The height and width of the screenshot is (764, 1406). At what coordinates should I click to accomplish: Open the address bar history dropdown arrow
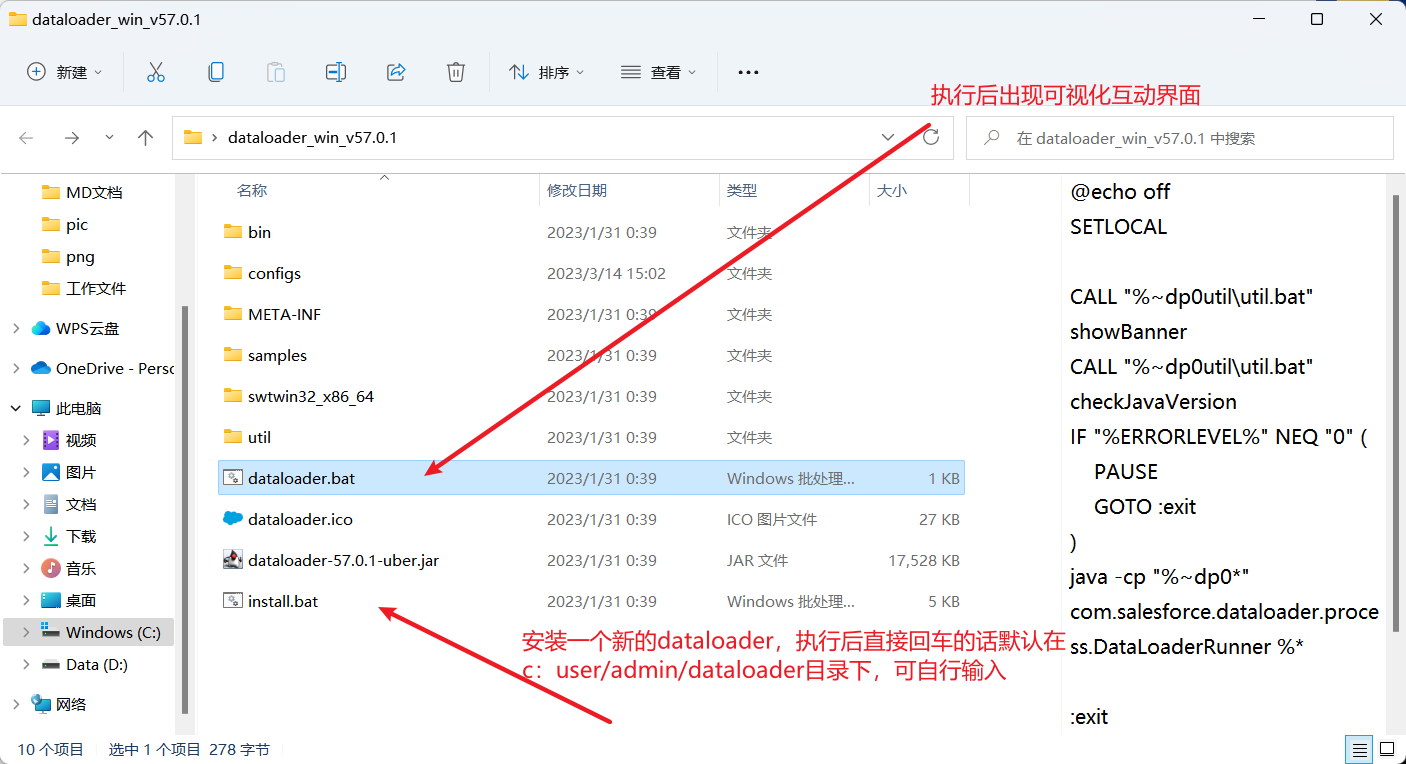[x=888, y=137]
